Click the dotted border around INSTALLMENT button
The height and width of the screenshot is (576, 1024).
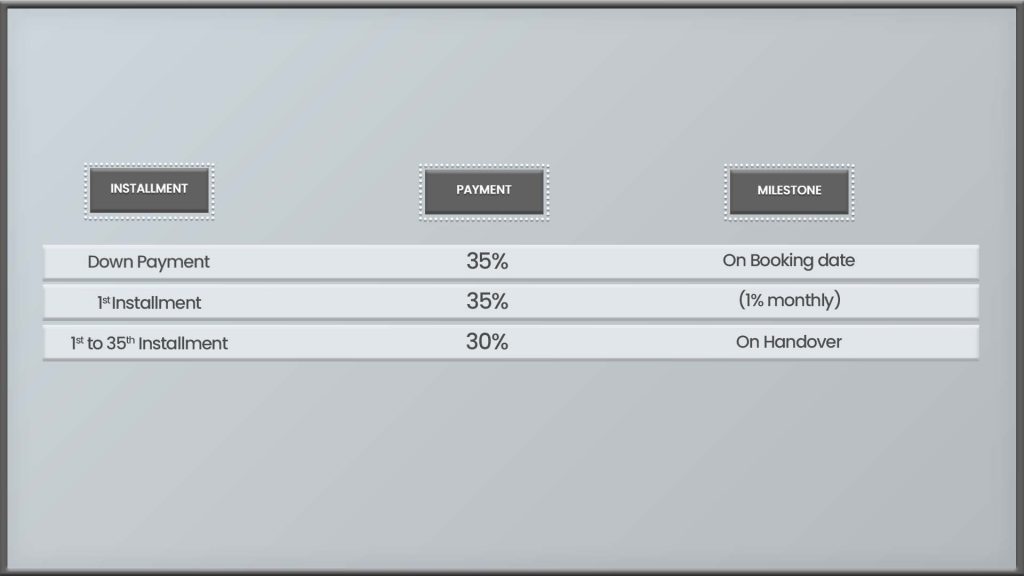[x=149, y=165]
